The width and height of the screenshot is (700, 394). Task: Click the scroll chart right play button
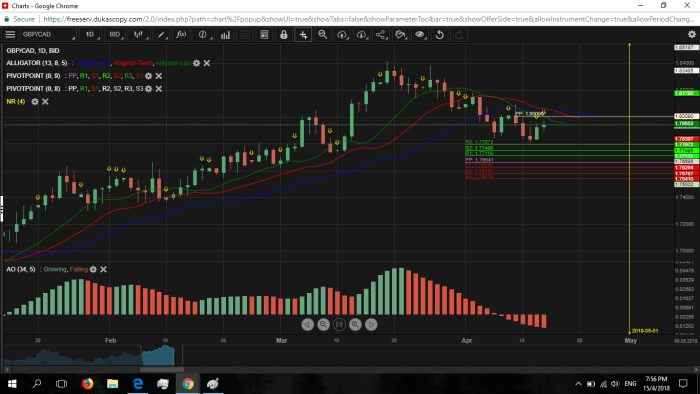point(371,324)
